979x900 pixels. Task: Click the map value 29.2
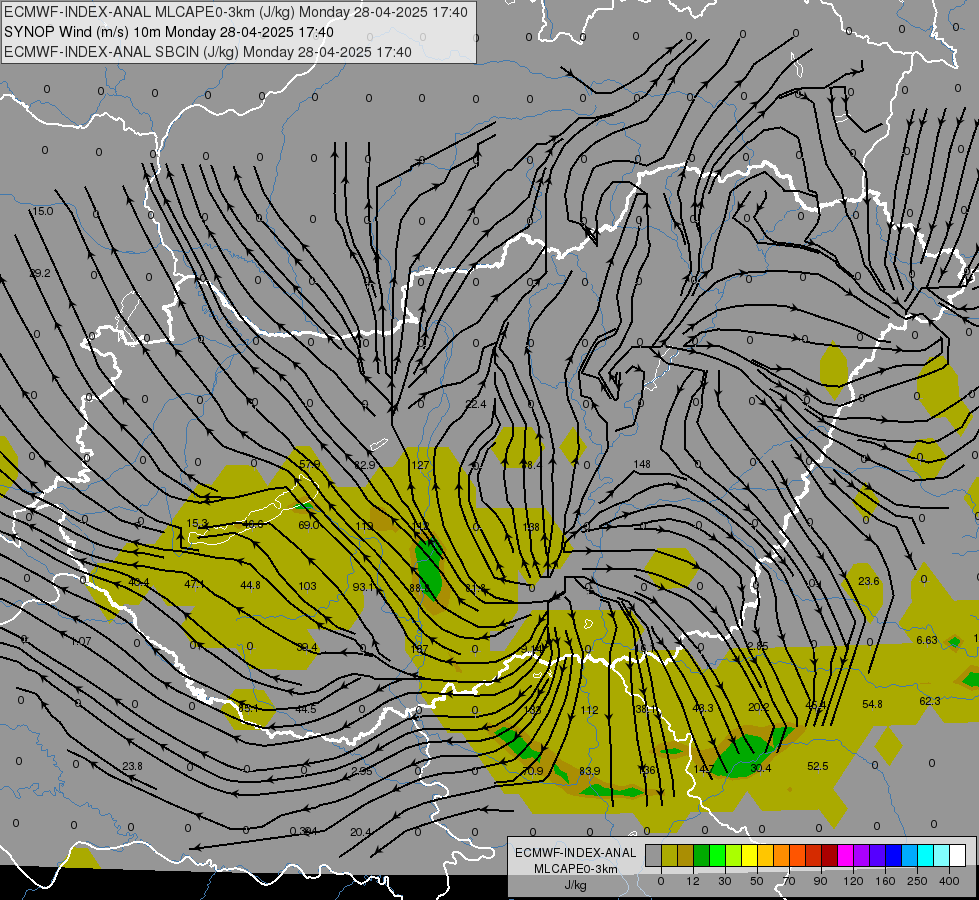40,273
